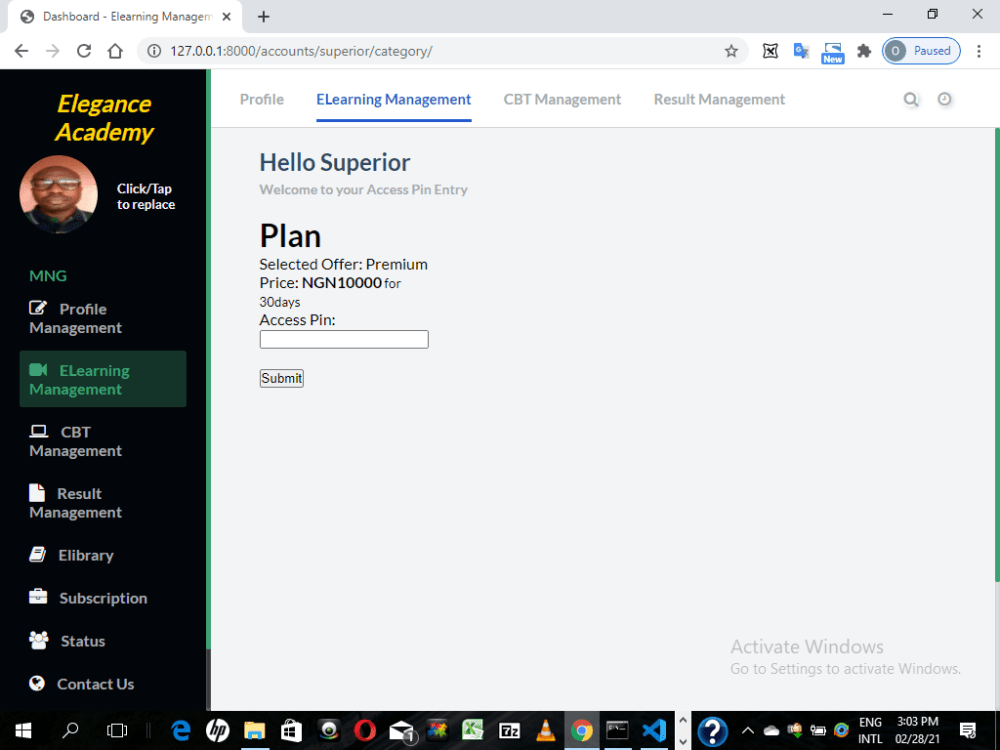Click the Paused profile button
Image resolution: width=1000 pixels, height=750 pixels.
click(921, 51)
